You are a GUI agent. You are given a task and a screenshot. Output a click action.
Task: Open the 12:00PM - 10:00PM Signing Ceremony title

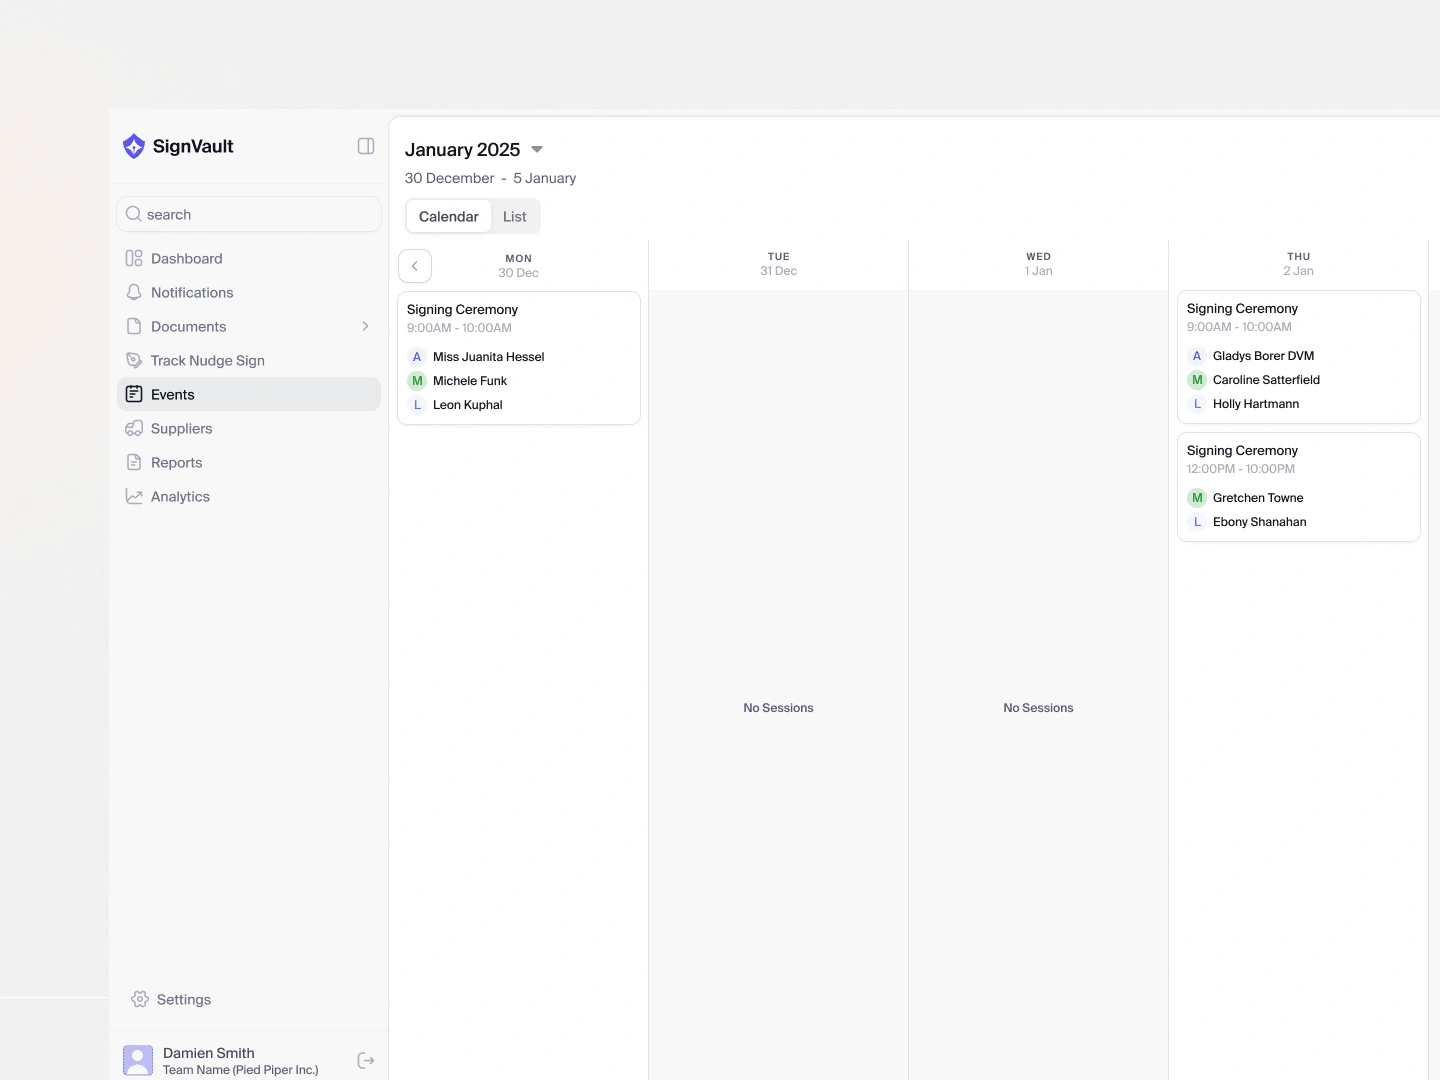1242,451
